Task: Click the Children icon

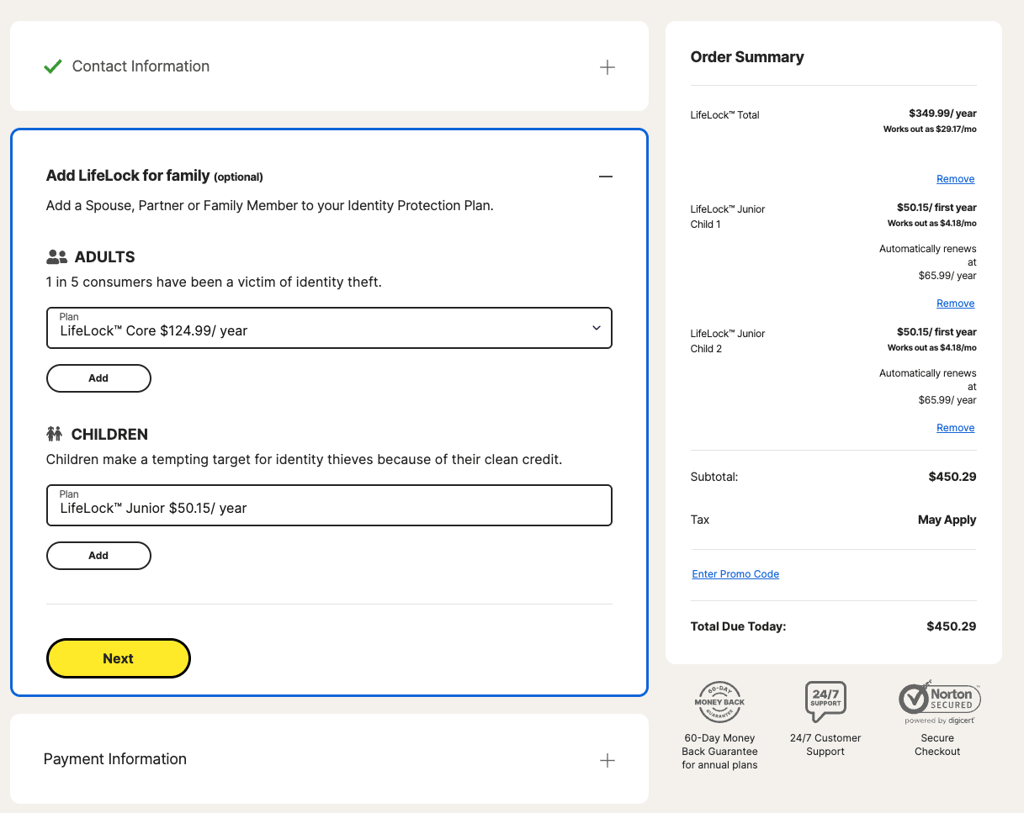Action: [54, 434]
